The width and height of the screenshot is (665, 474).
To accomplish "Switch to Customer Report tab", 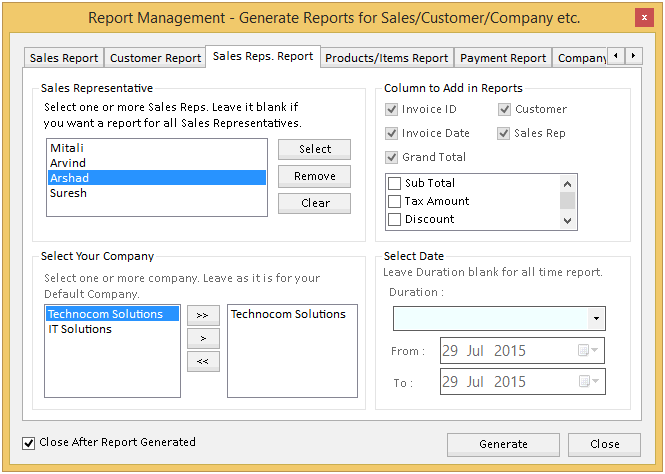I will point(155,58).
